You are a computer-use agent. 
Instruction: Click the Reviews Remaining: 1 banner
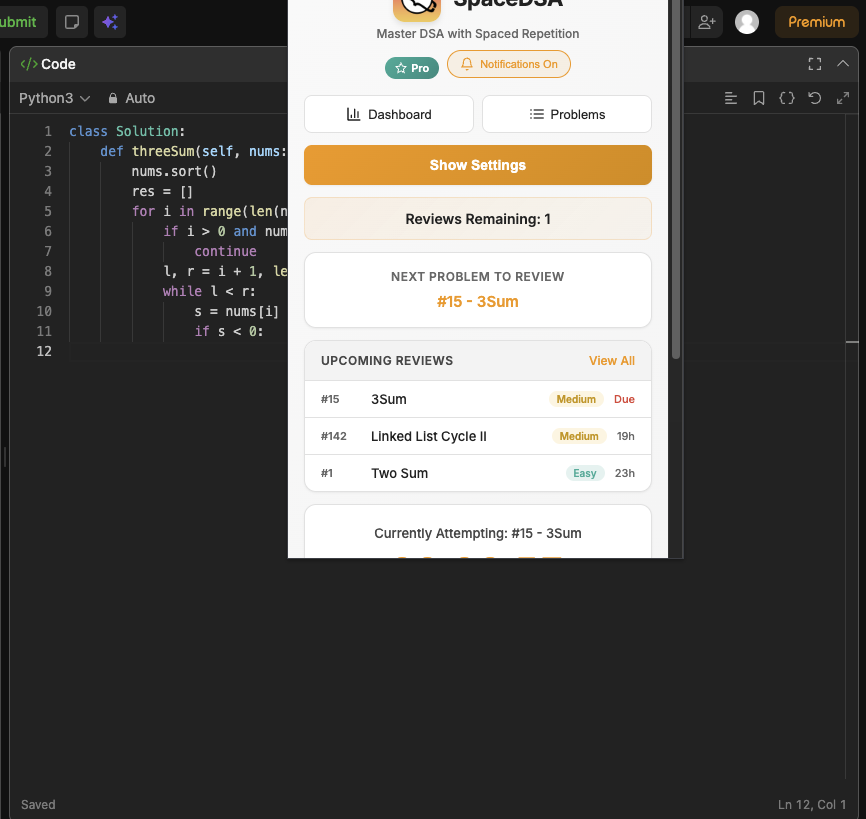(x=478, y=219)
